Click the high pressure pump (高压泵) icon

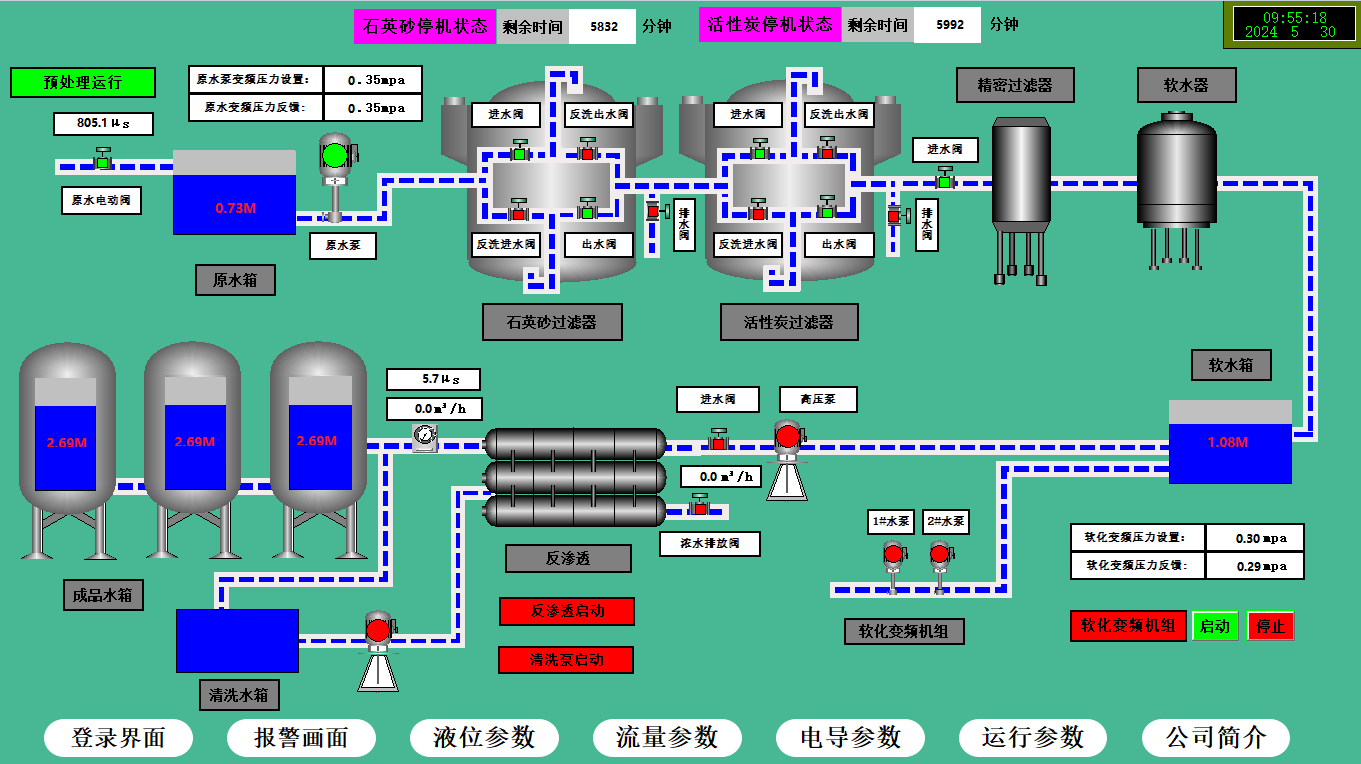[x=788, y=459]
